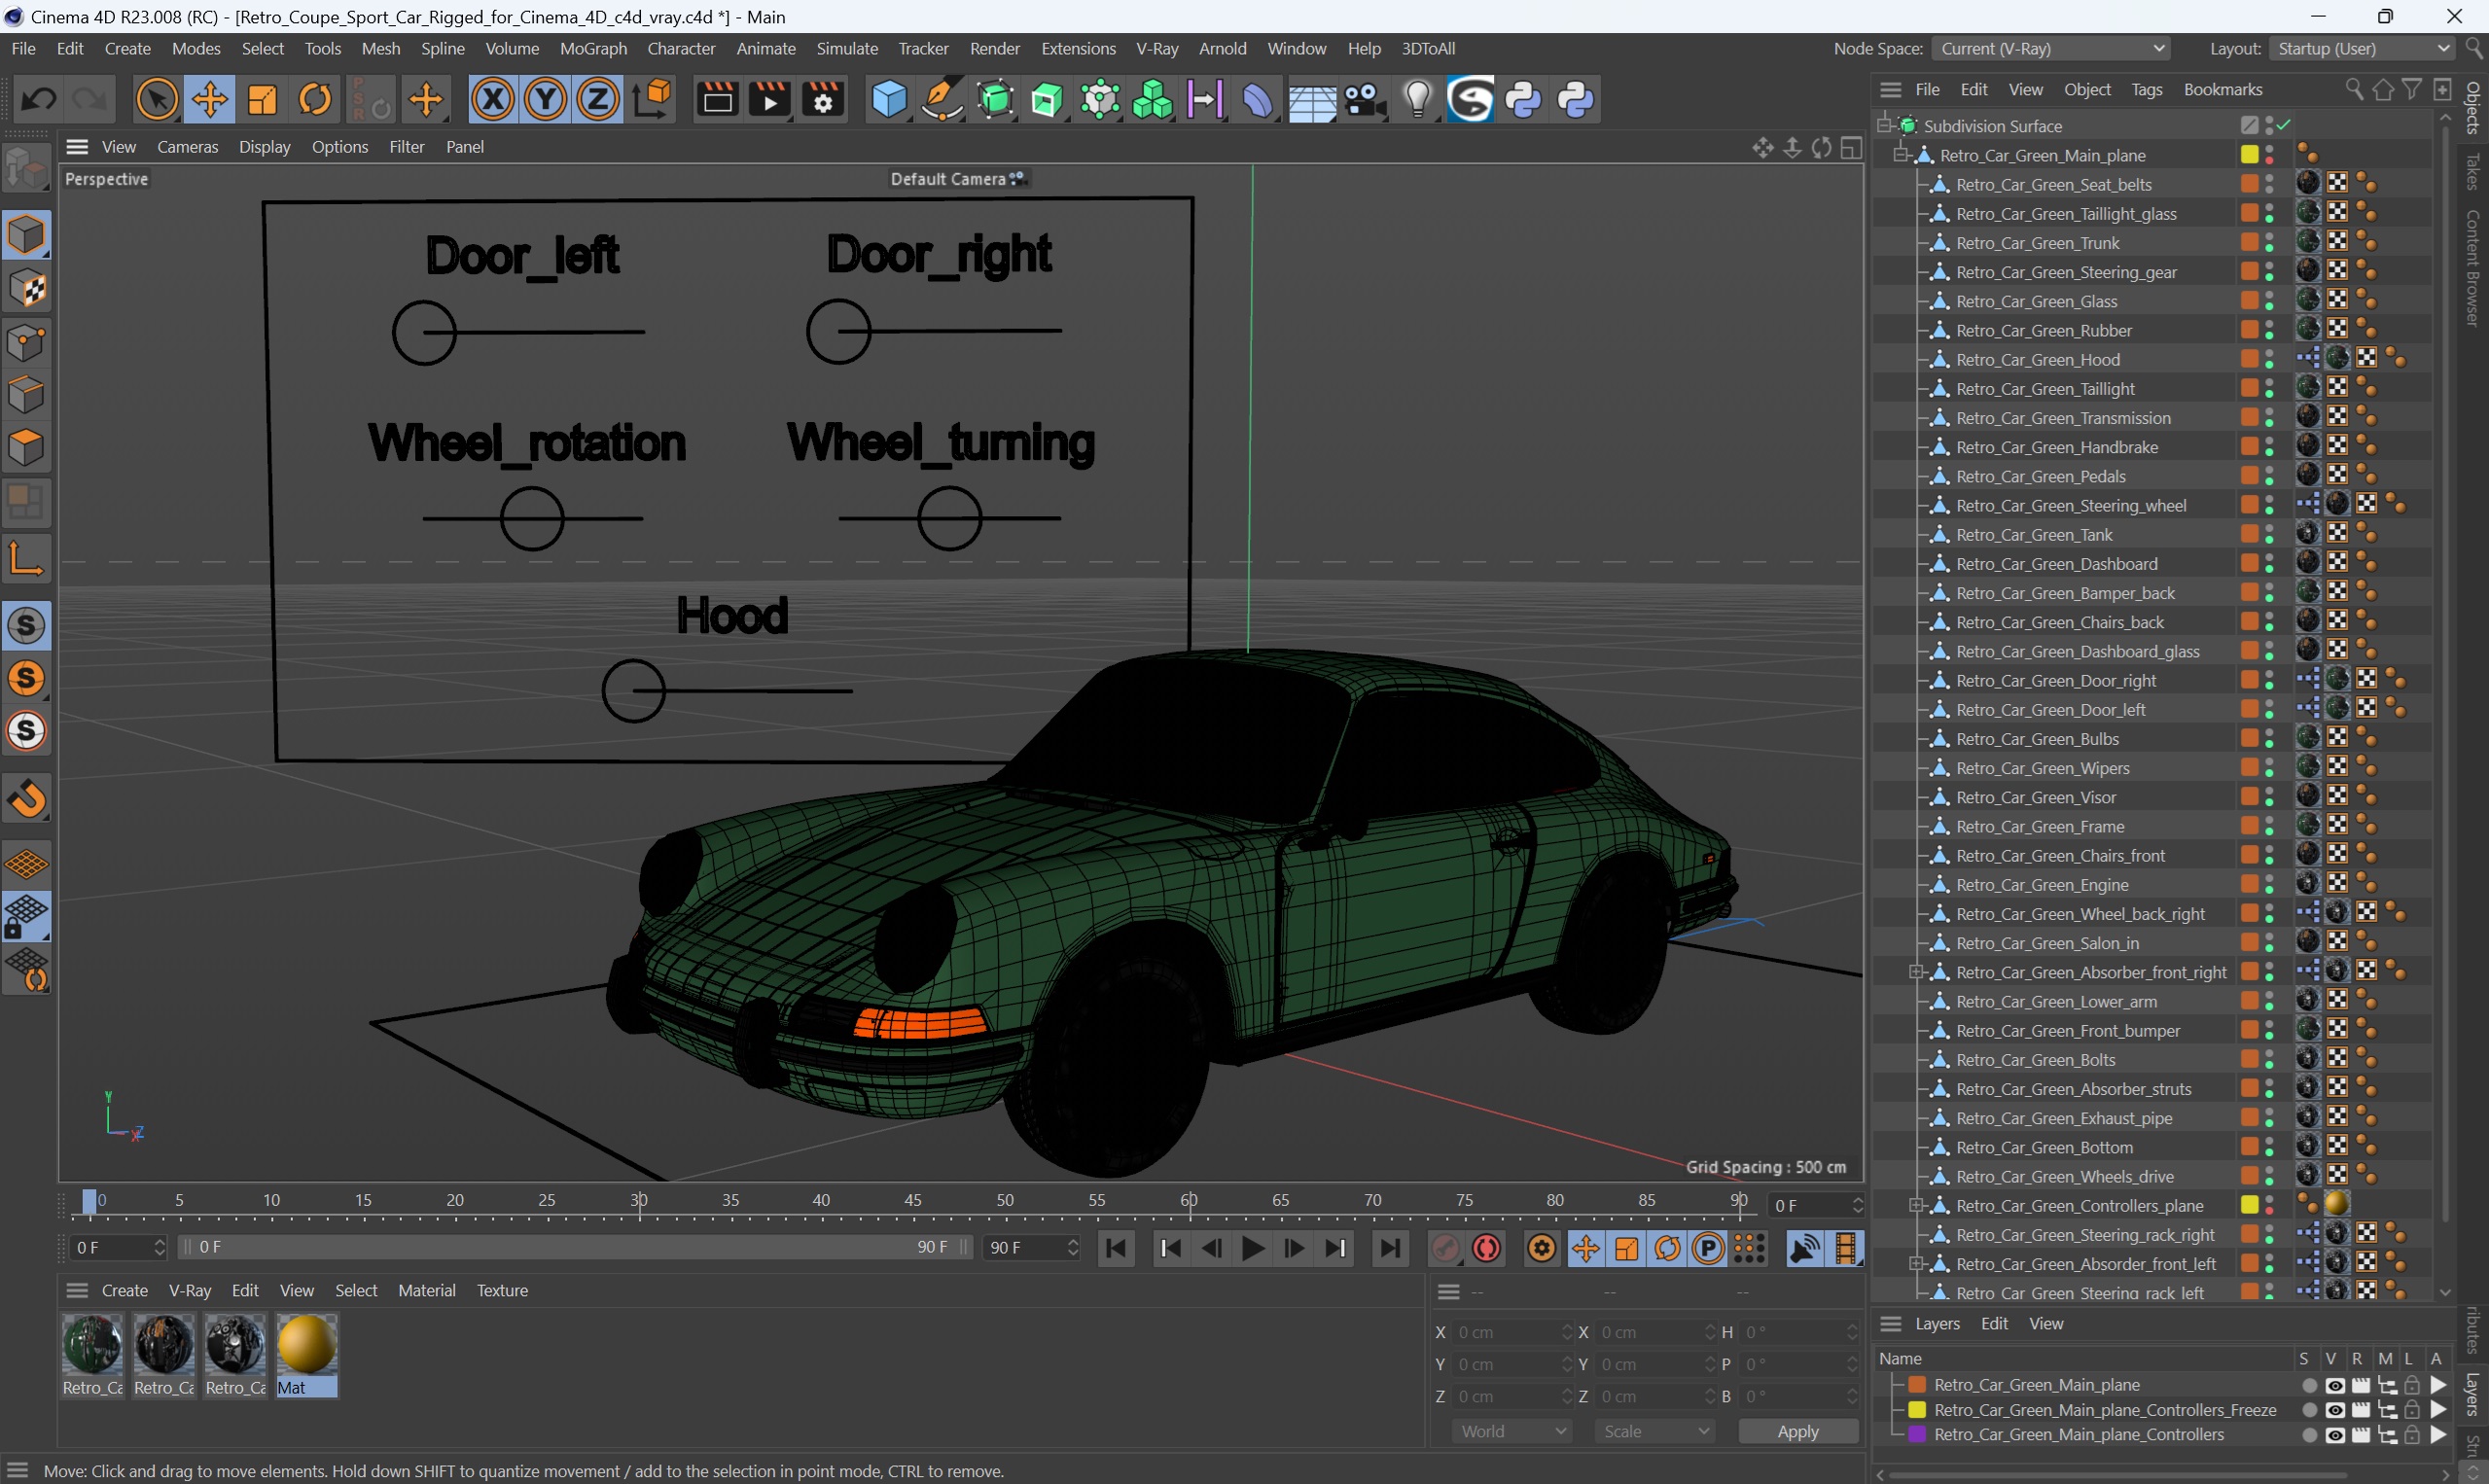This screenshot has width=2489, height=1484.
Task: Open the Simulate menu
Action: coord(847,48)
